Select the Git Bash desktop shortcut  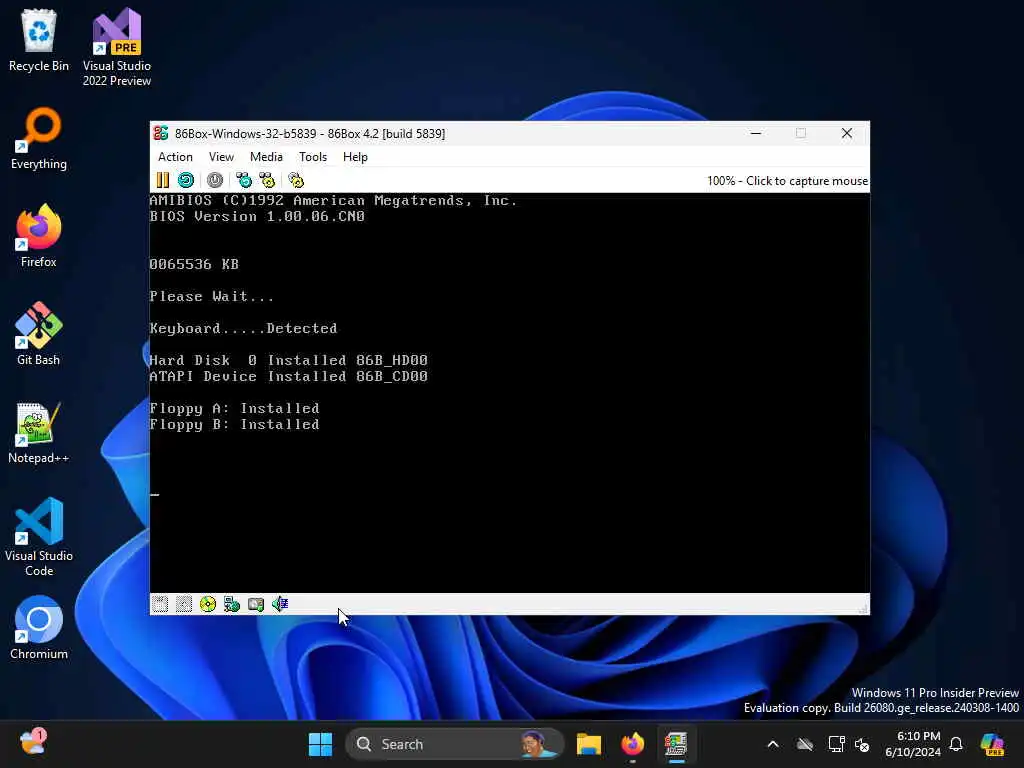click(39, 334)
